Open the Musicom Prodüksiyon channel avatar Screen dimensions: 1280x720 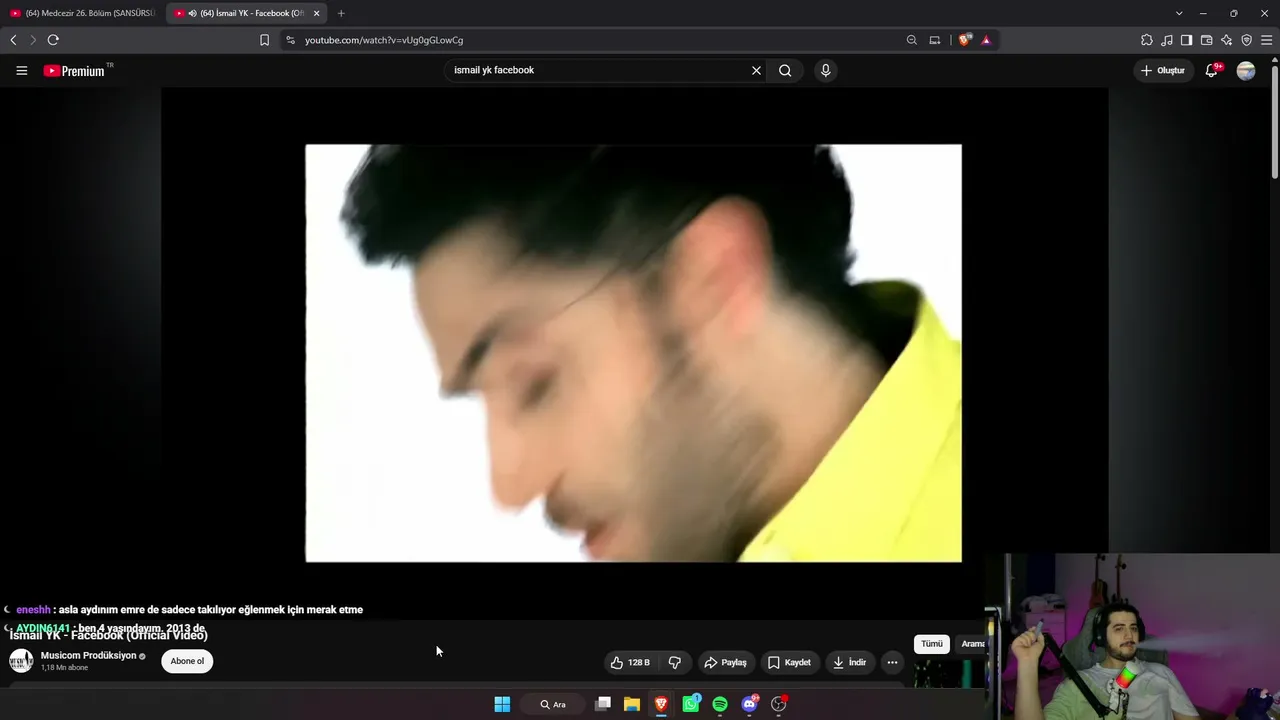(x=21, y=661)
